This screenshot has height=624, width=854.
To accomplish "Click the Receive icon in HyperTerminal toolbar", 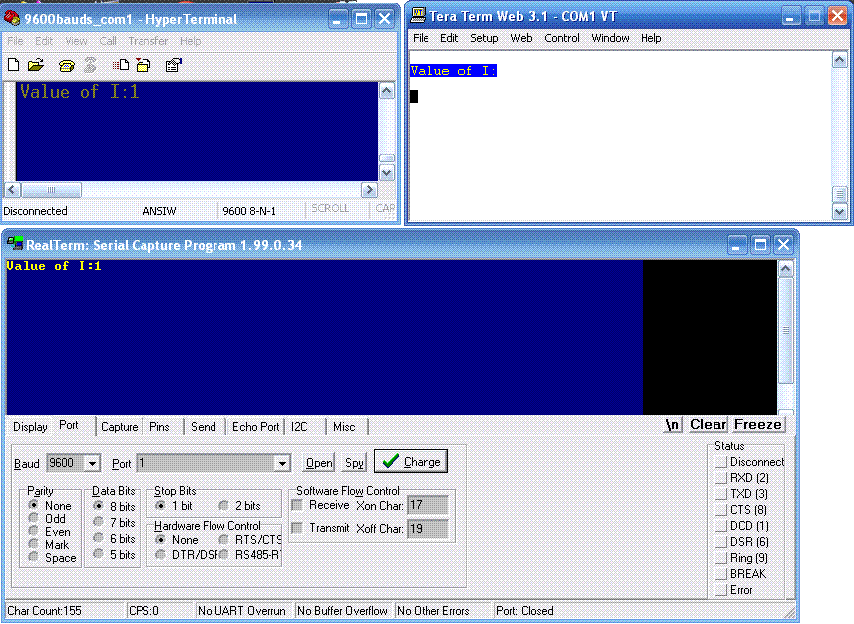I will pyautogui.click(x=144, y=65).
